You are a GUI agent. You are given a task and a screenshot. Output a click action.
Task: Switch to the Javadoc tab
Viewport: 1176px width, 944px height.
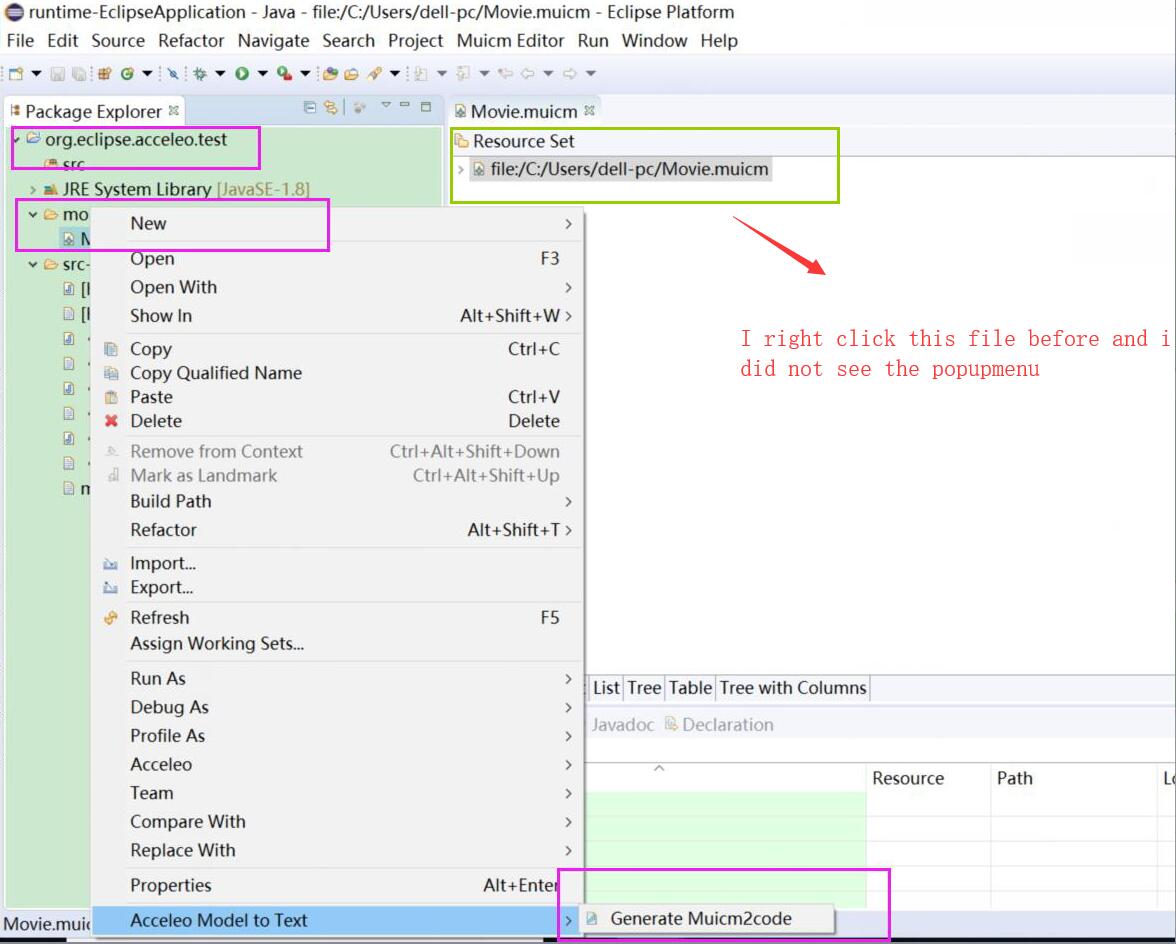pyautogui.click(x=622, y=724)
